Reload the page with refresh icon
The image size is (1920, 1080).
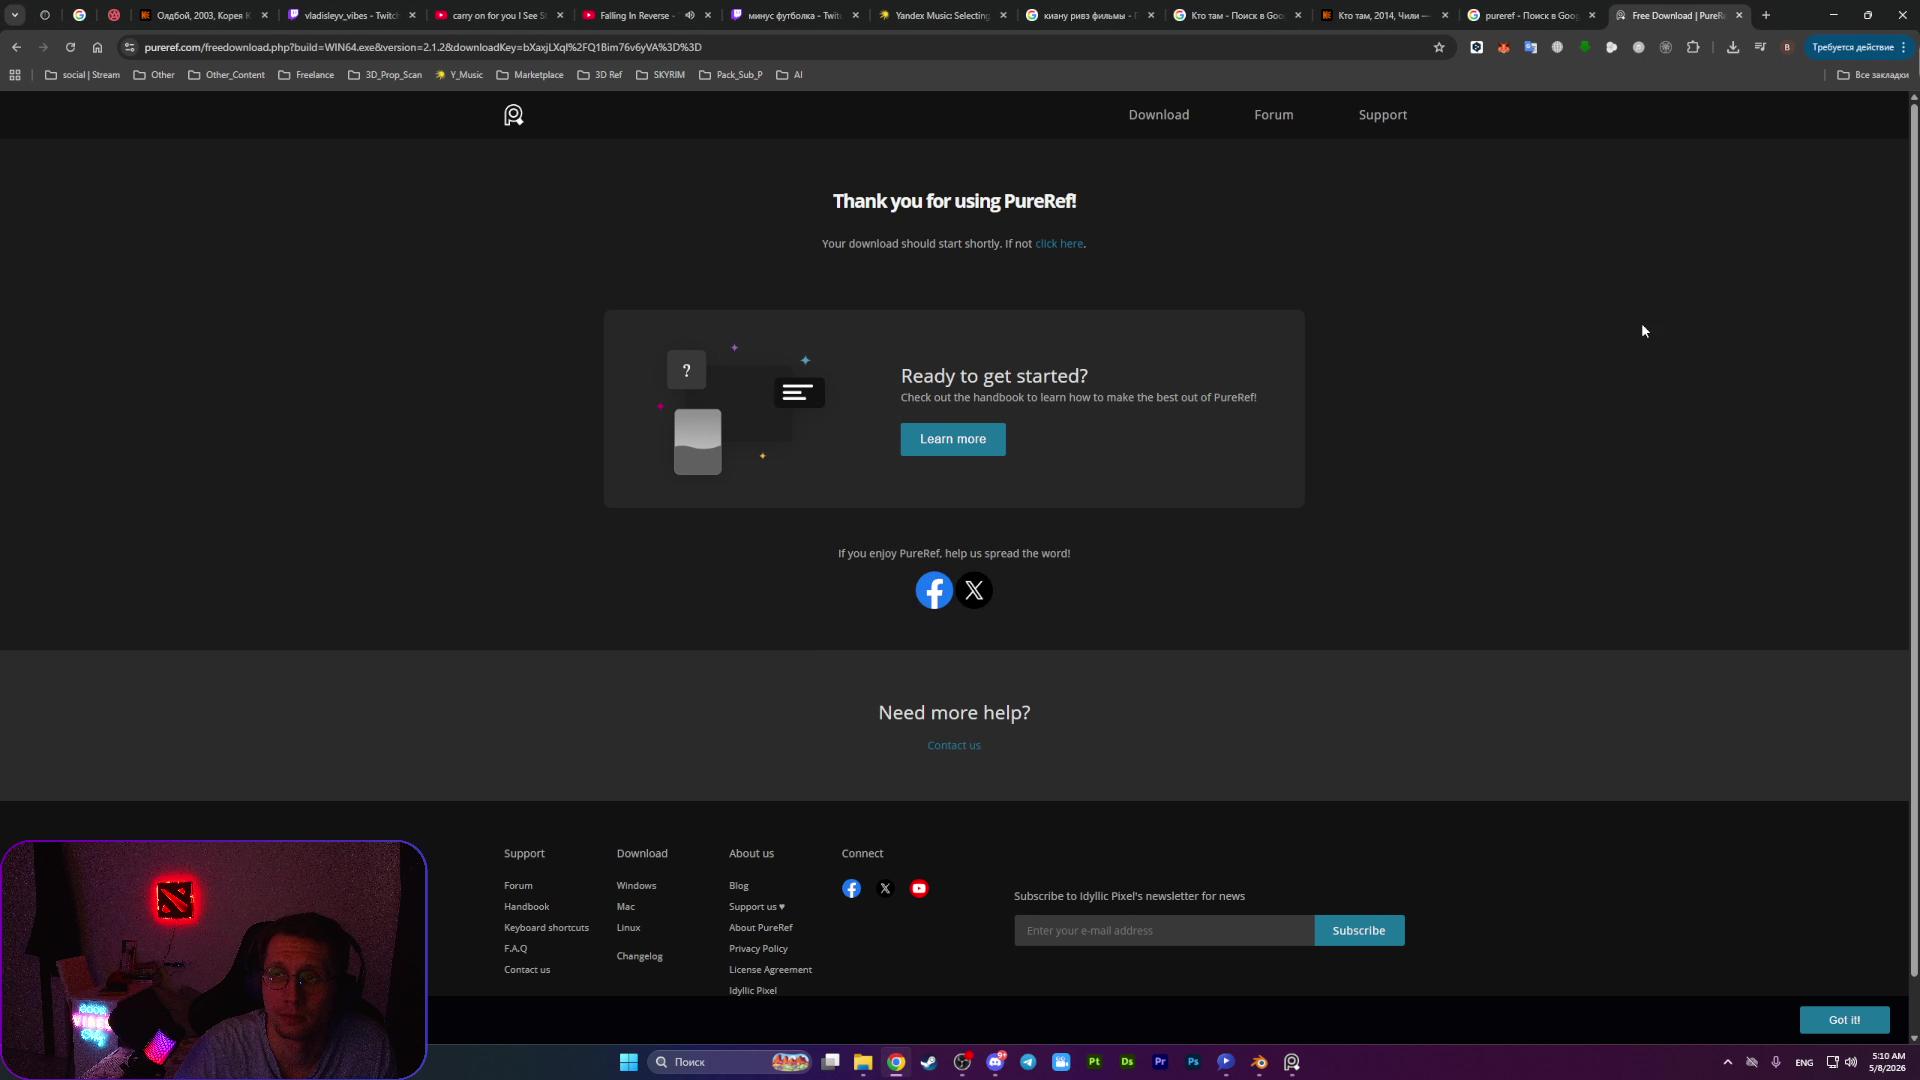(x=70, y=47)
